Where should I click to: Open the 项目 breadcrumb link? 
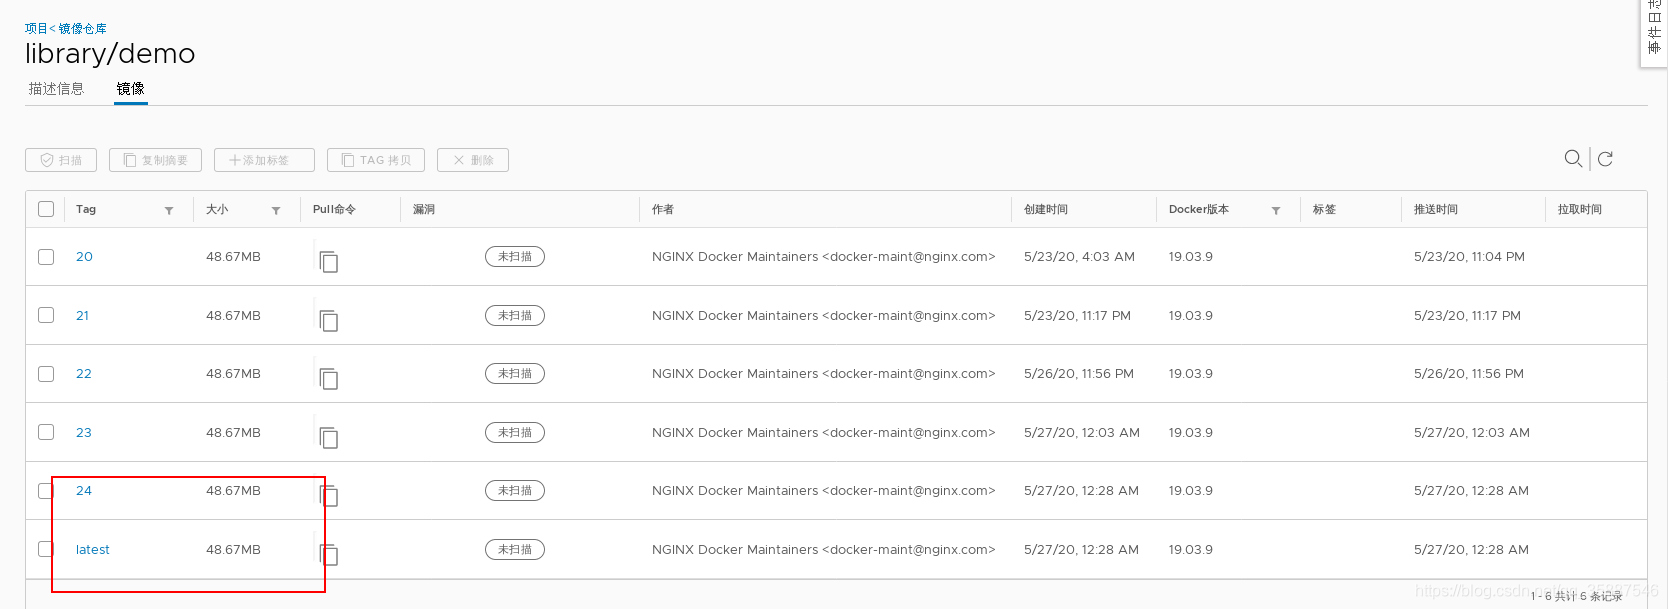(x=36, y=29)
